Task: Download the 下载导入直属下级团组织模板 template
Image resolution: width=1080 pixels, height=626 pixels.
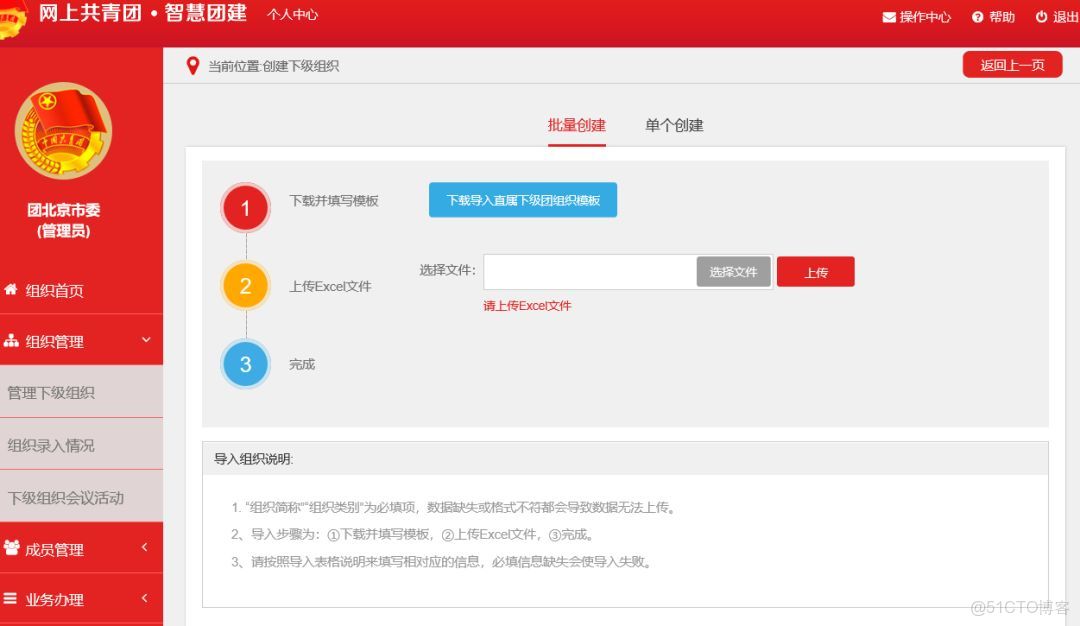Action: tap(522, 200)
